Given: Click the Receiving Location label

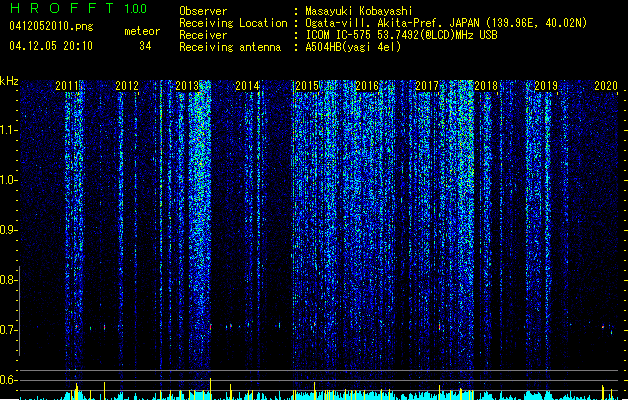Looking at the screenshot, I should (x=233, y=23).
